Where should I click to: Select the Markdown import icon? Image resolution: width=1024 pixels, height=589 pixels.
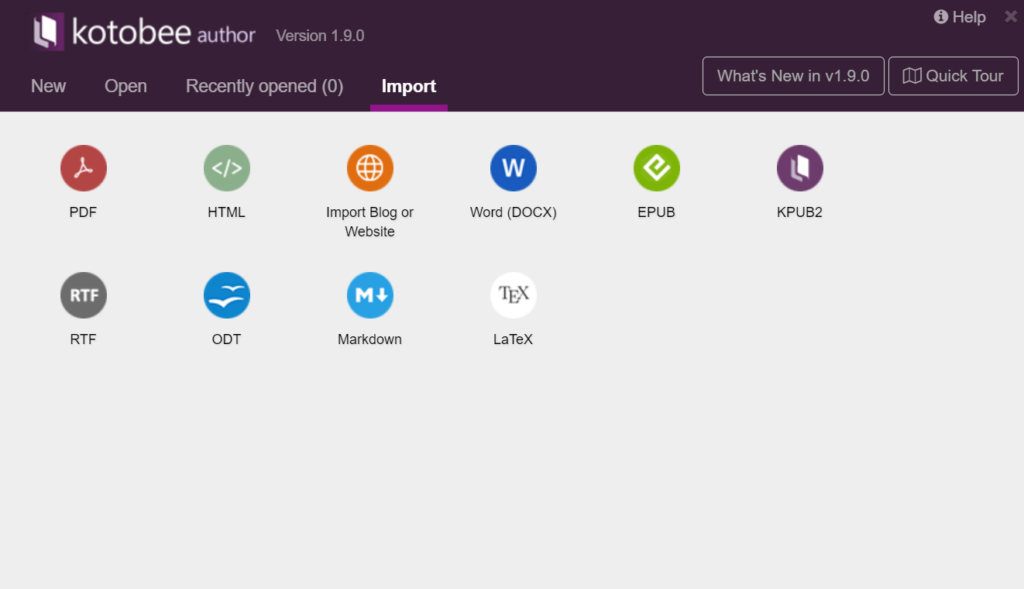(369, 295)
